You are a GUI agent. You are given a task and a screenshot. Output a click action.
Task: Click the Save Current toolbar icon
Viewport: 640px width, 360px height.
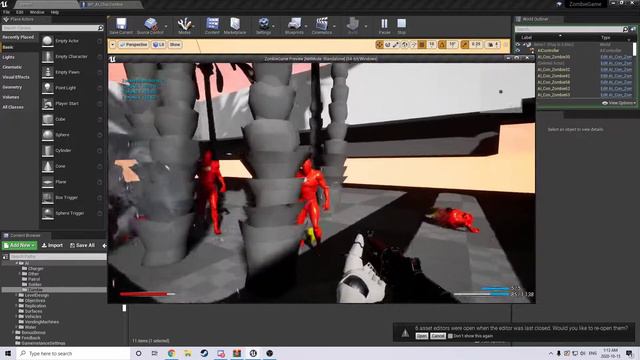pyautogui.click(x=121, y=25)
